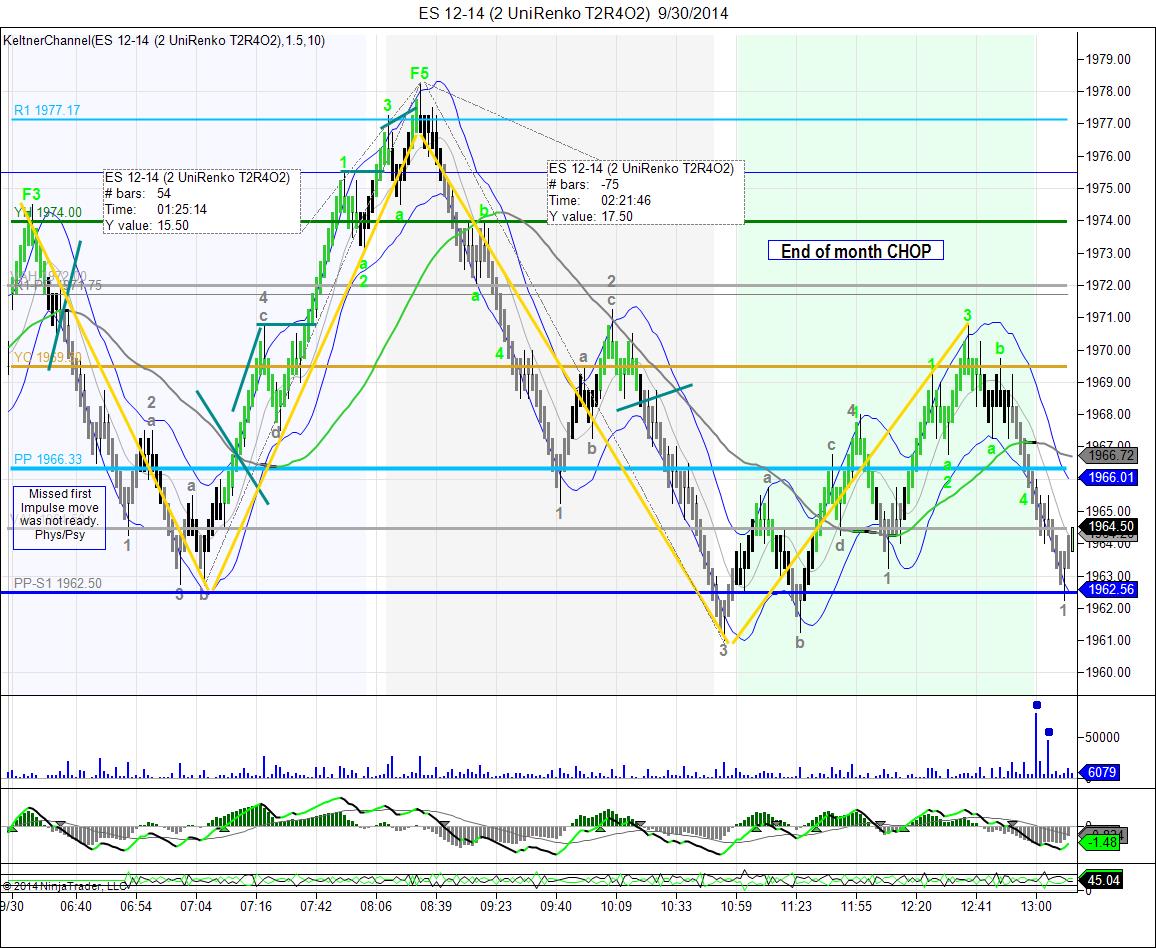Click the F3 wave label
Image resolution: width=1156 pixels, height=948 pixels.
pos(31,195)
